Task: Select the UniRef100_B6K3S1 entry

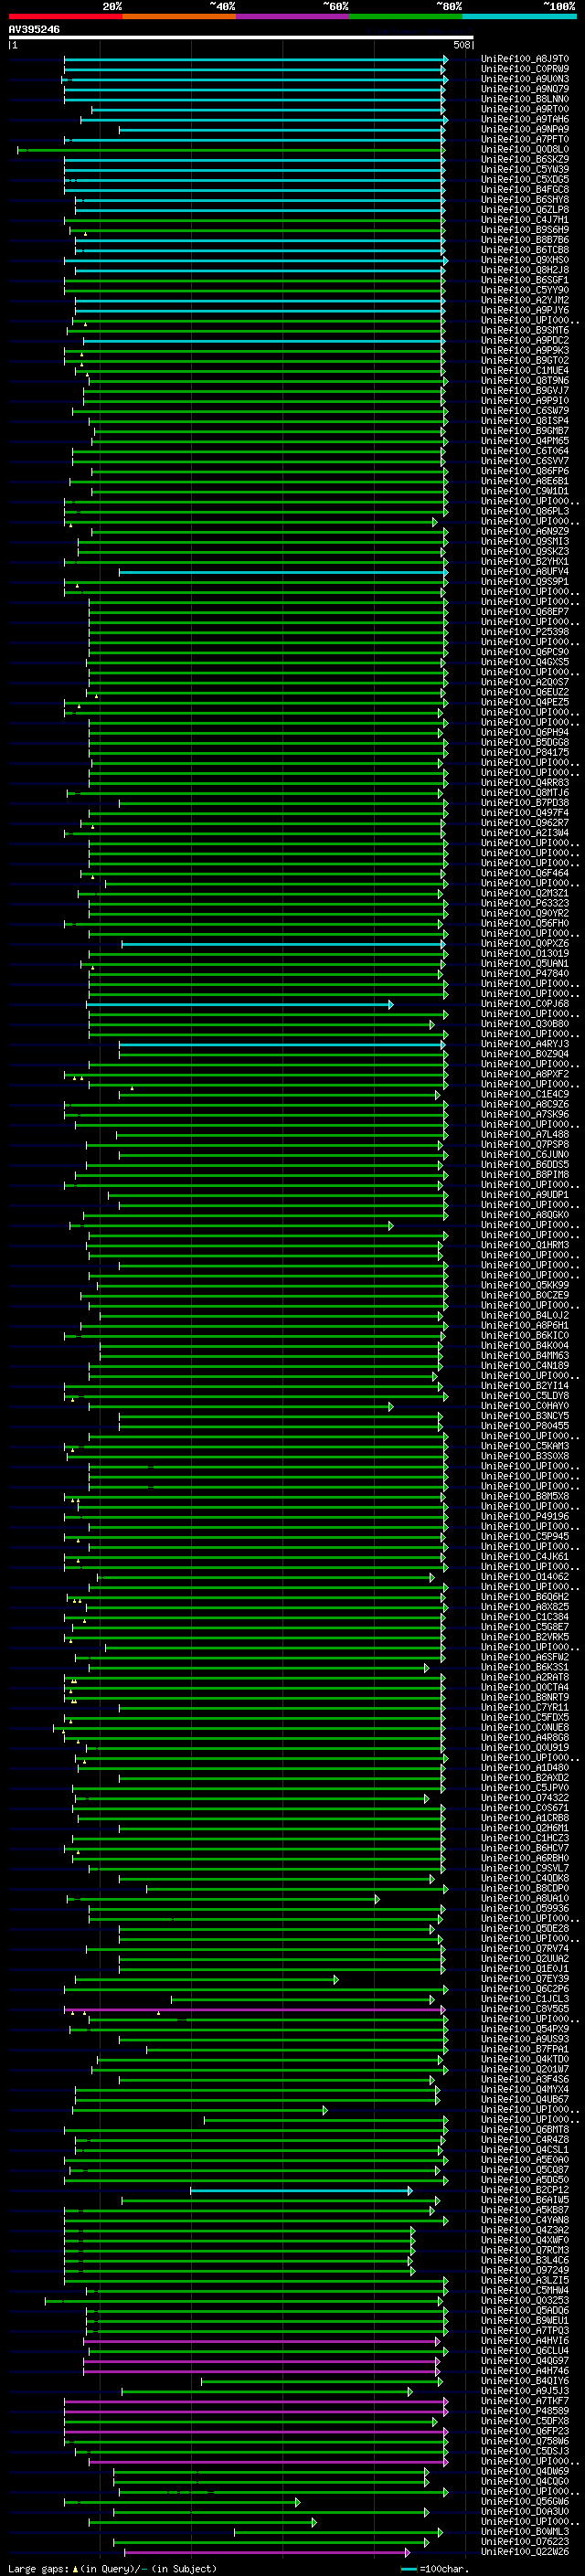Action: [525, 1667]
